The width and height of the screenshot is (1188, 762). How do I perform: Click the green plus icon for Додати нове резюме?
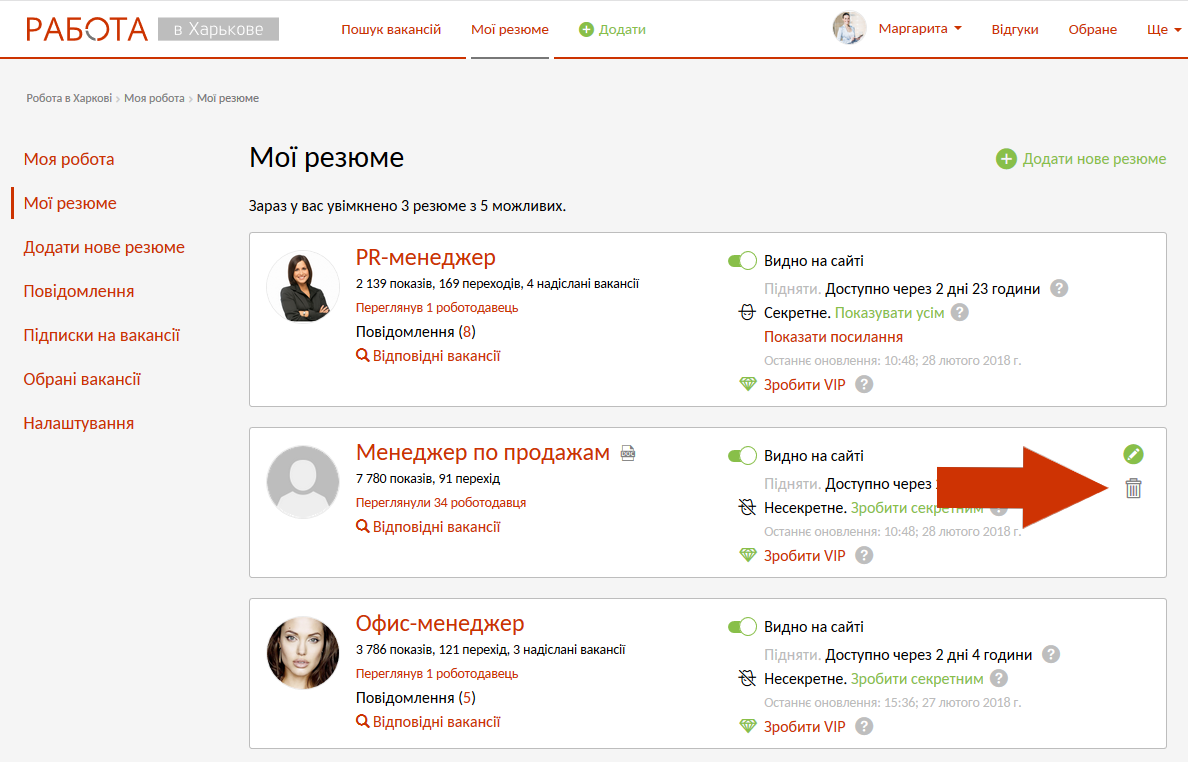tap(1006, 159)
